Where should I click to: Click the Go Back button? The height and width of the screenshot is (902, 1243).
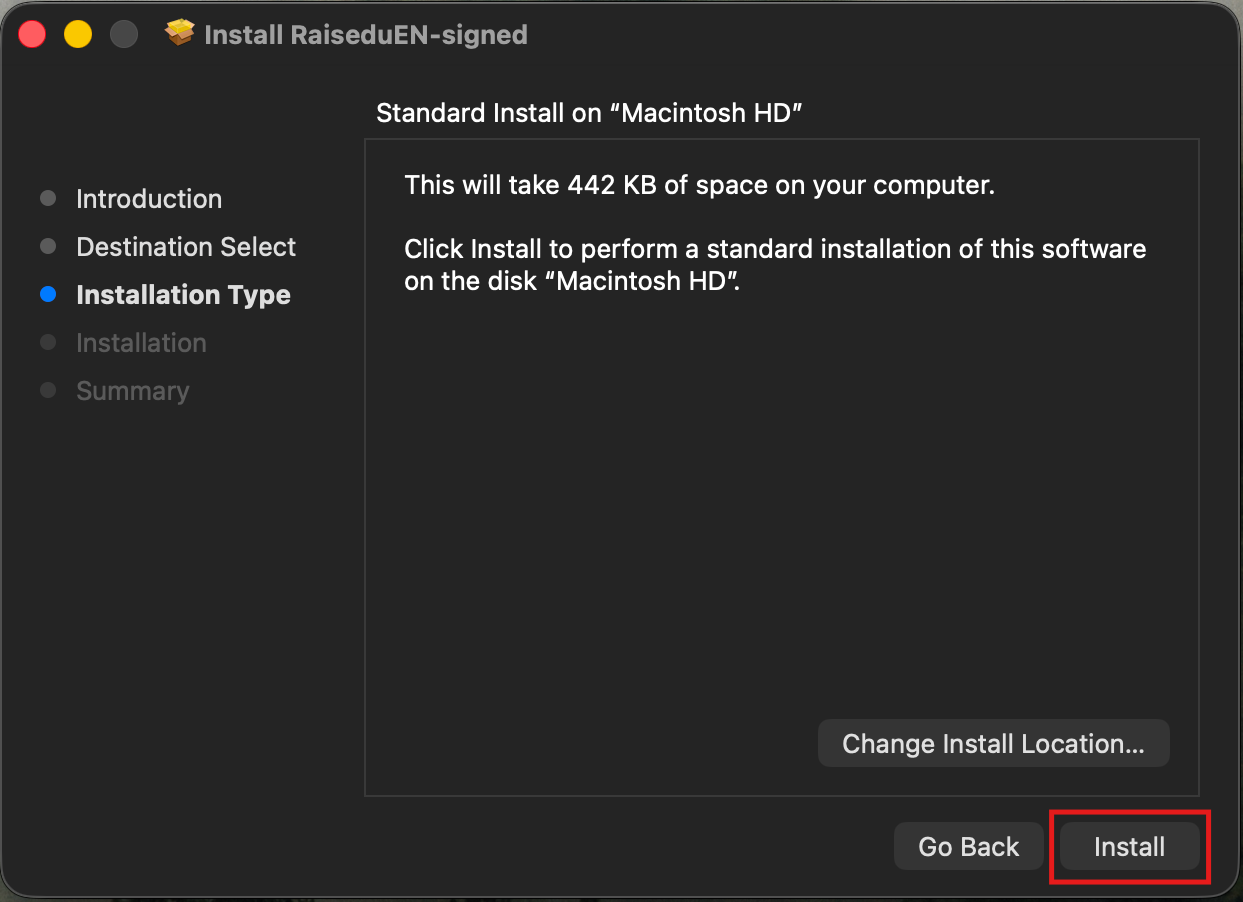968,847
